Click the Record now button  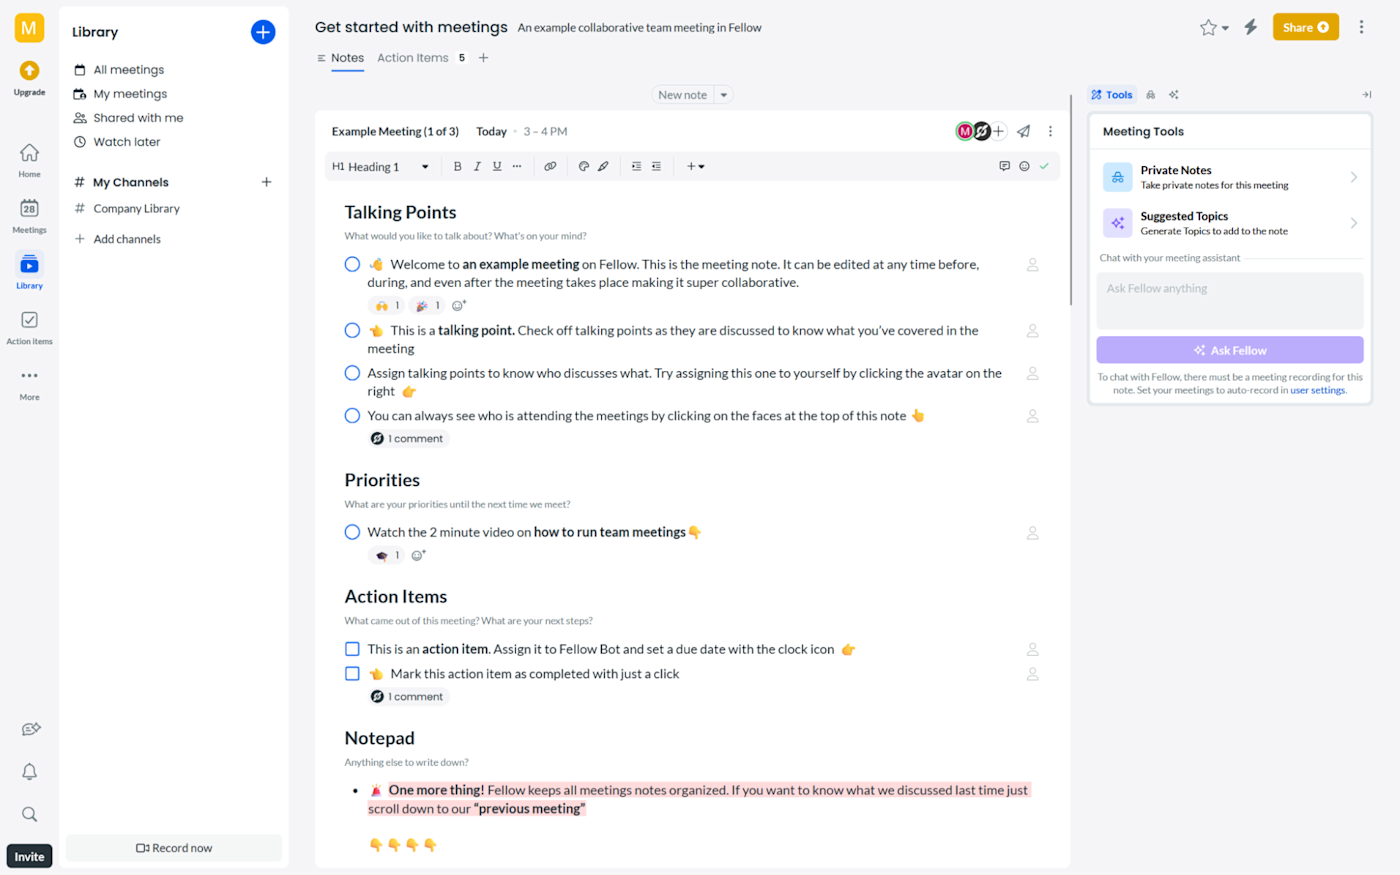(x=174, y=848)
